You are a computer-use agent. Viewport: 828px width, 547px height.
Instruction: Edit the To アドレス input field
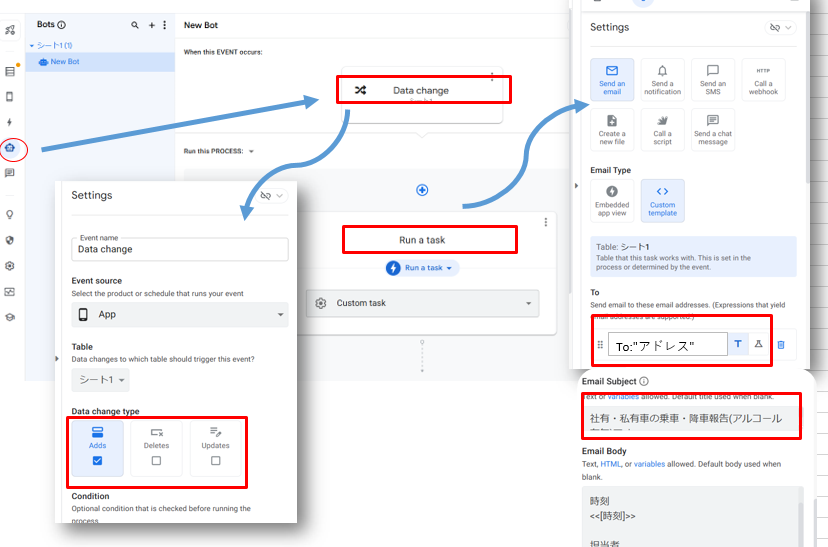(x=667, y=345)
